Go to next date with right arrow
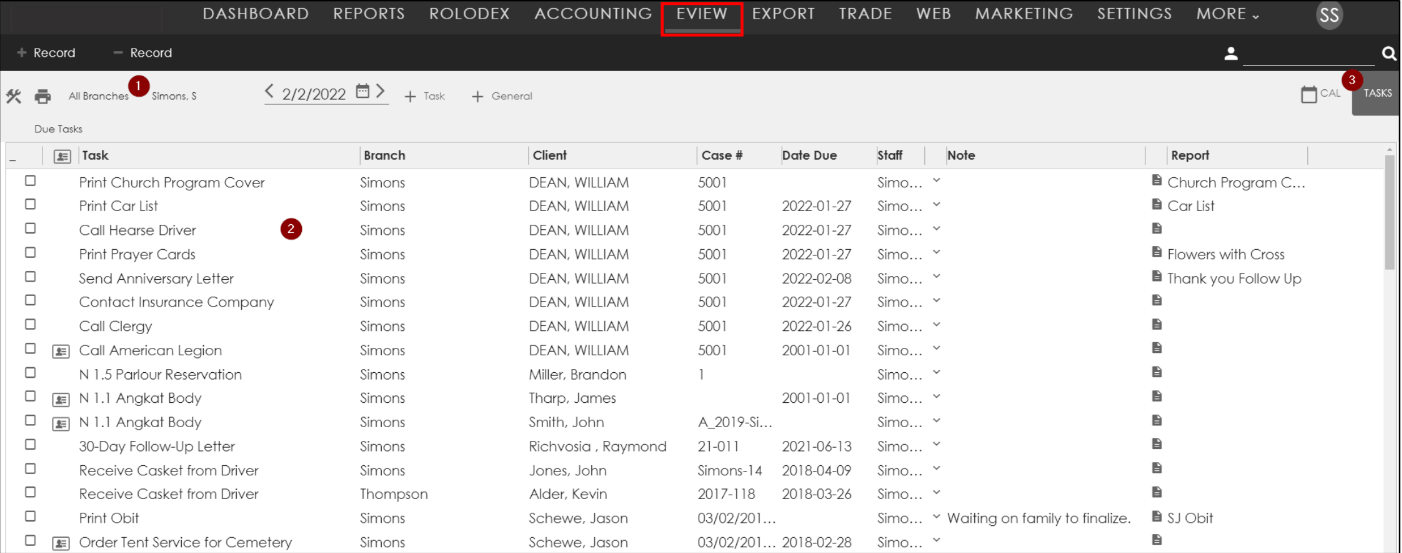 [381, 92]
